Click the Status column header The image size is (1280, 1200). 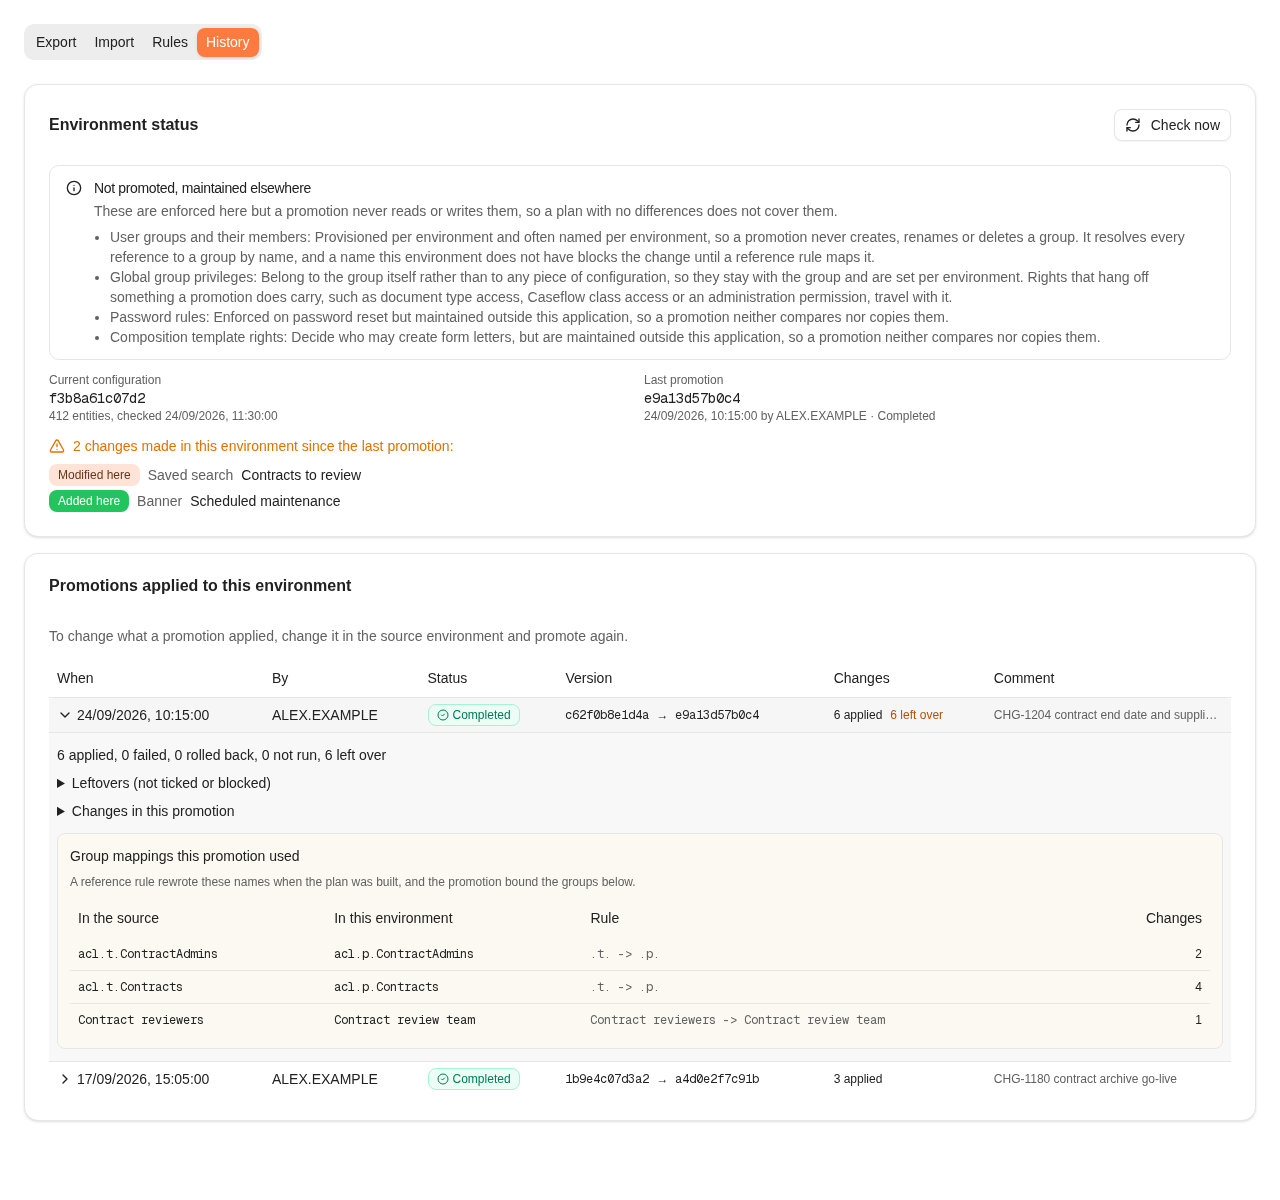[447, 678]
